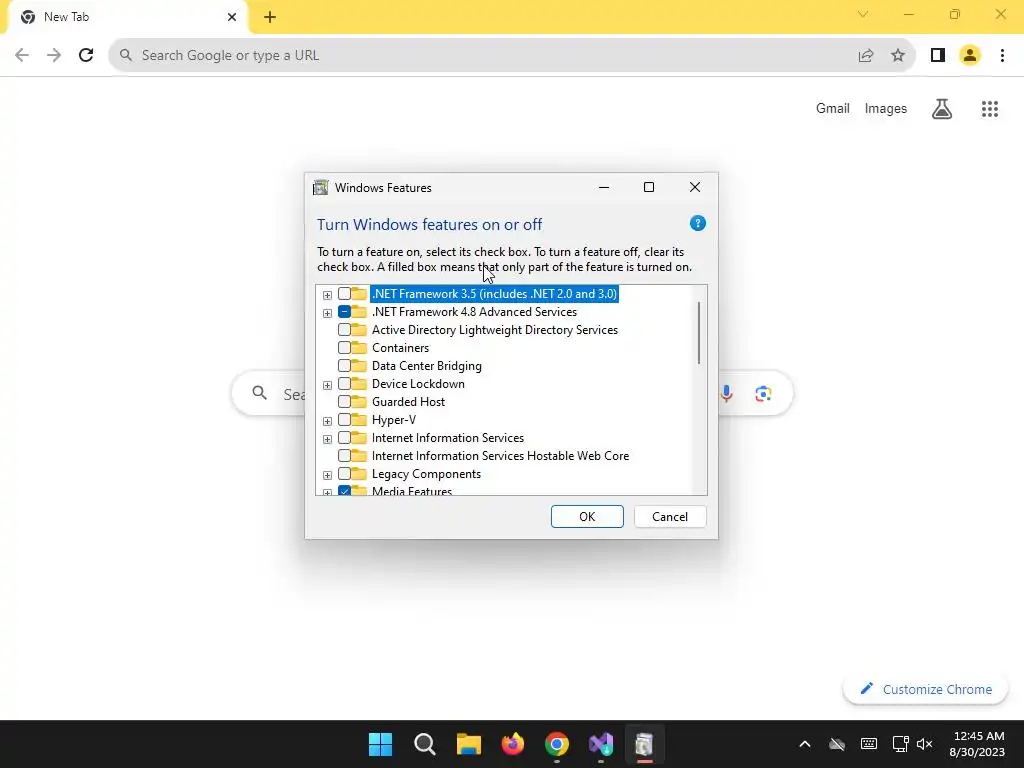Click Customize Chrome button
This screenshot has height=768, width=1024.
tap(925, 689)
